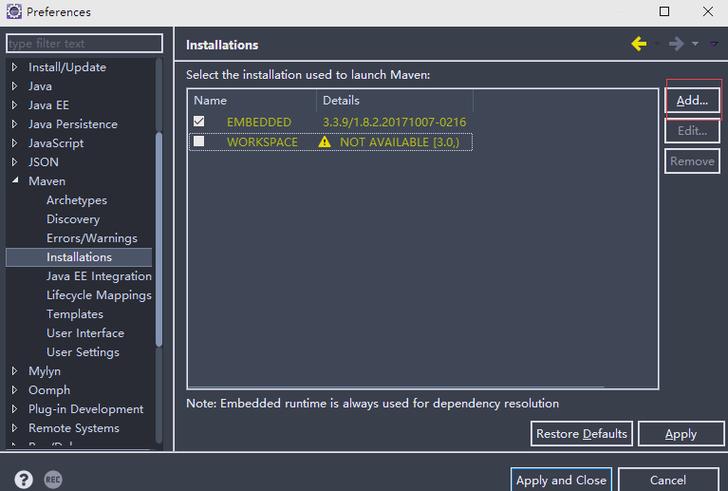
Task: Uncheck the EMBEDDED installation checkbox
Action: coord(199,121)
